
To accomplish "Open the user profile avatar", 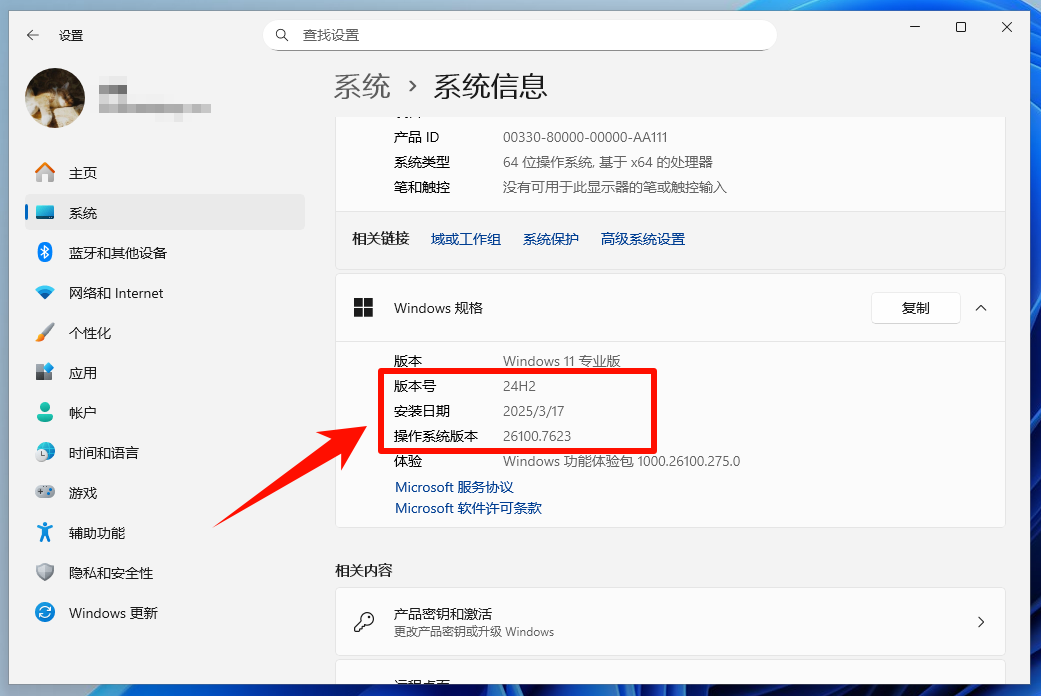I will point(55,98).
